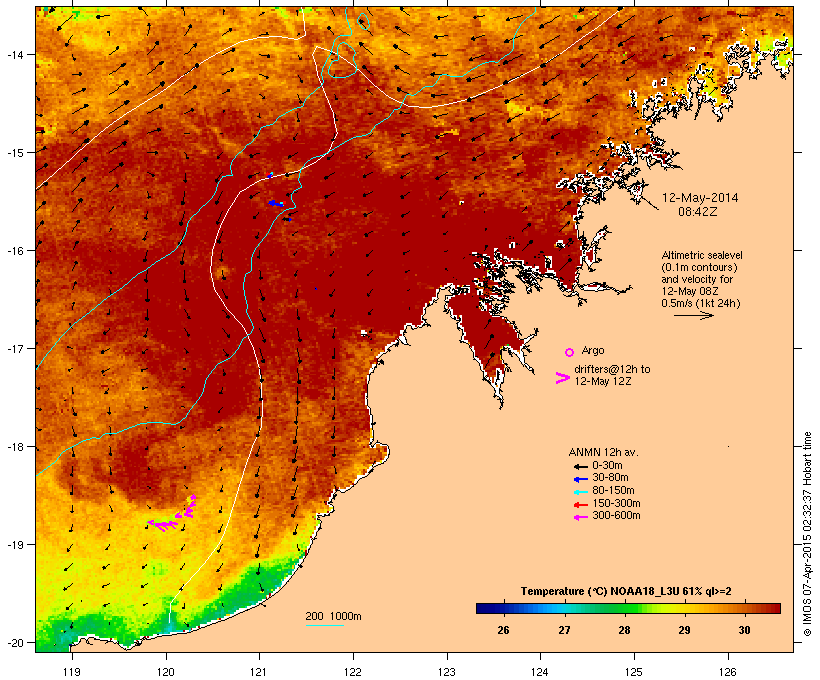Click the '300-600m' depth label
This screenshot has width=820, height=680.
tap(616, 516)
